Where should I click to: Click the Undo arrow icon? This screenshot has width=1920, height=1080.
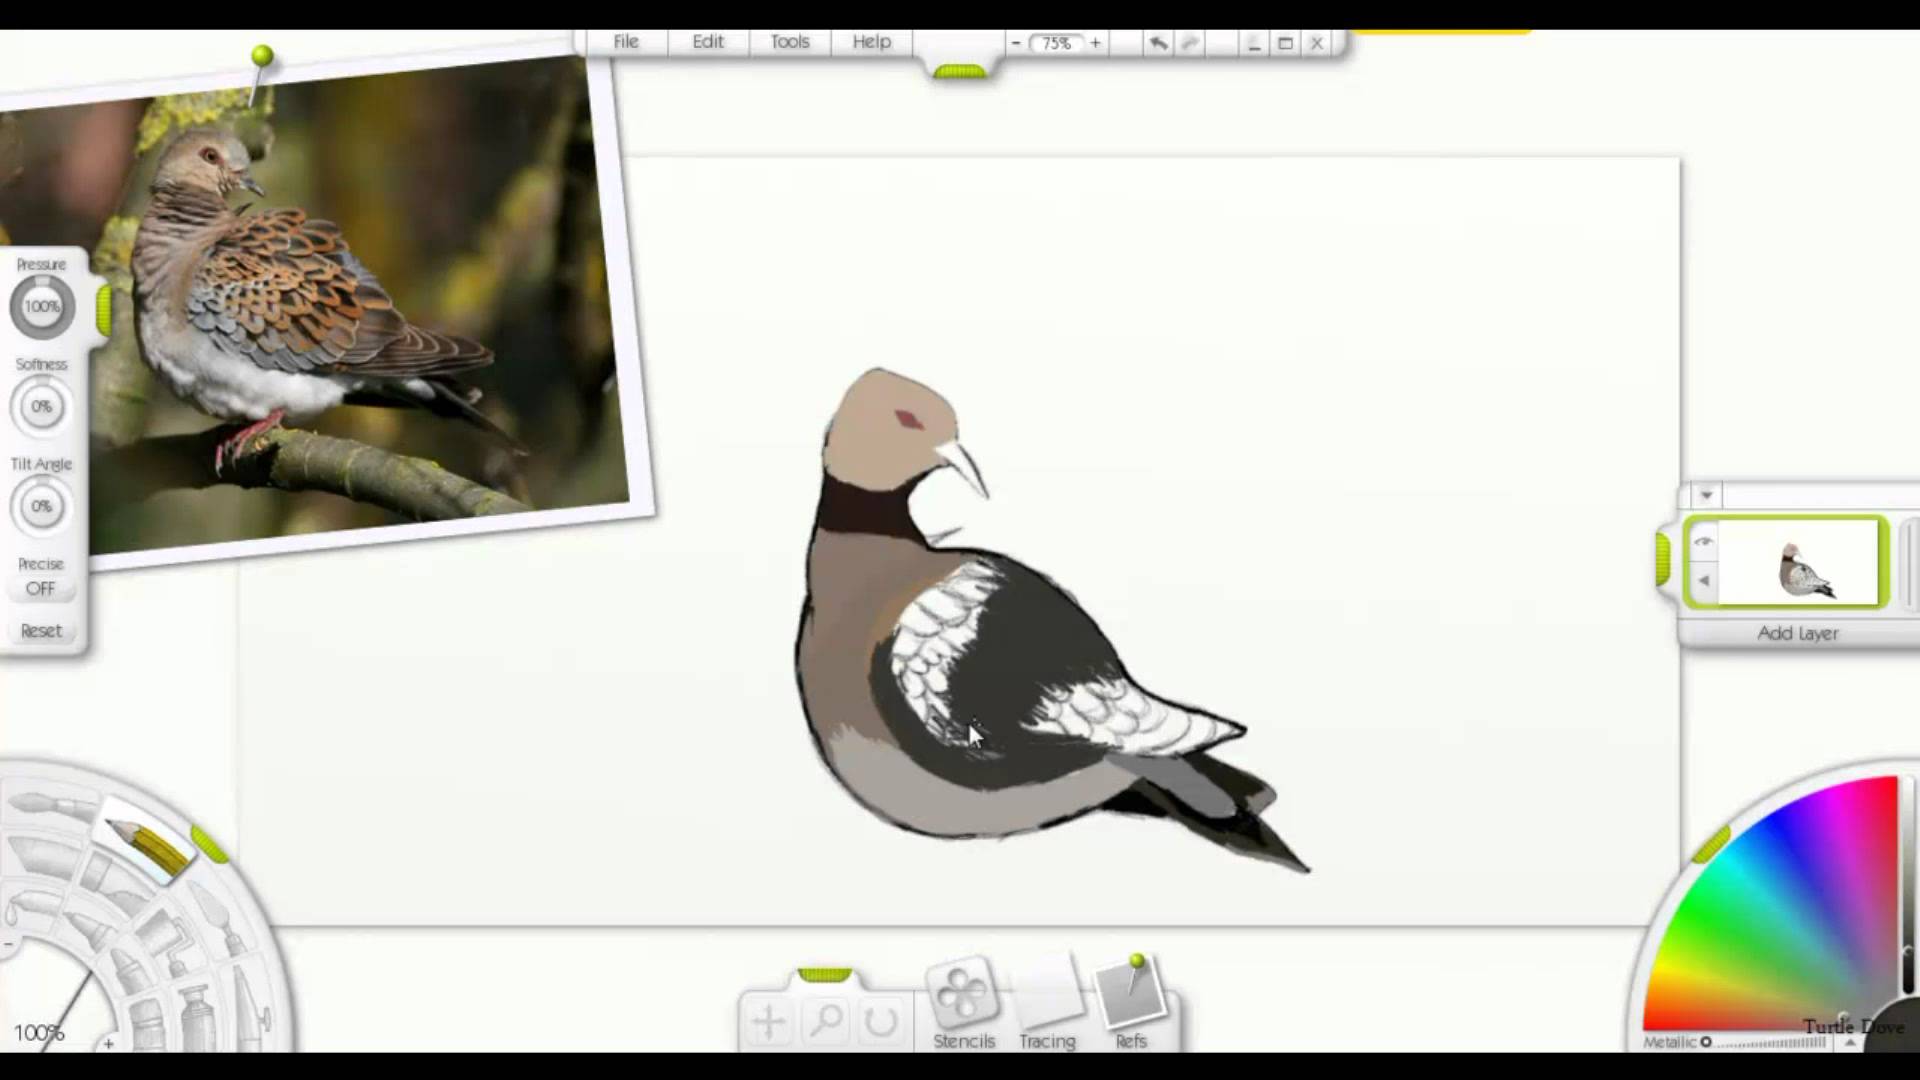pos(1158,43)
